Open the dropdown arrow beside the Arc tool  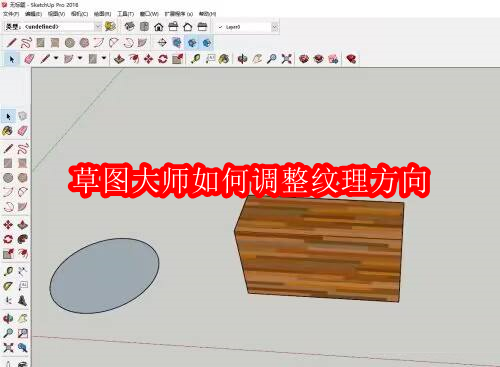point(80,58)
